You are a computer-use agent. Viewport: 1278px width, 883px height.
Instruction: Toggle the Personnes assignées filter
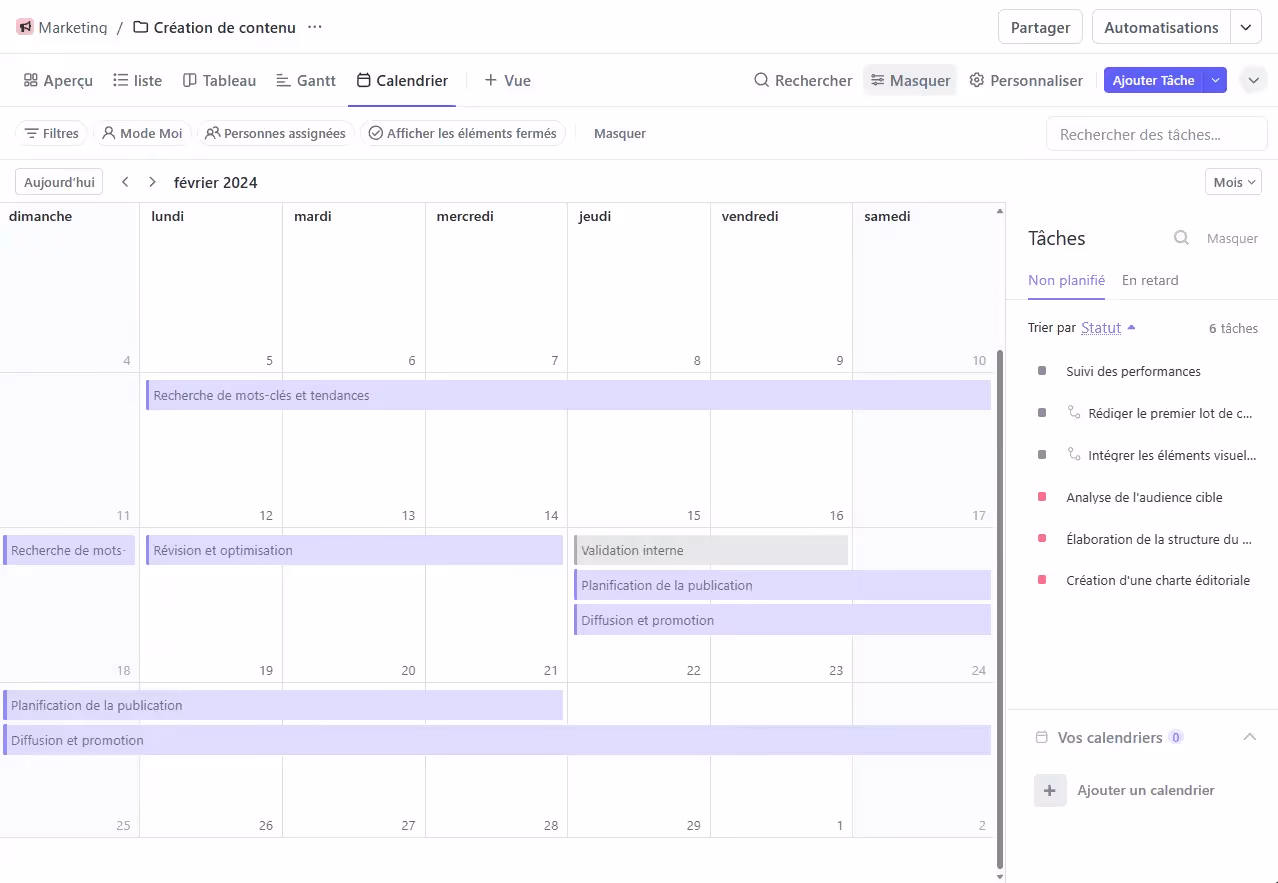[278, 132]
